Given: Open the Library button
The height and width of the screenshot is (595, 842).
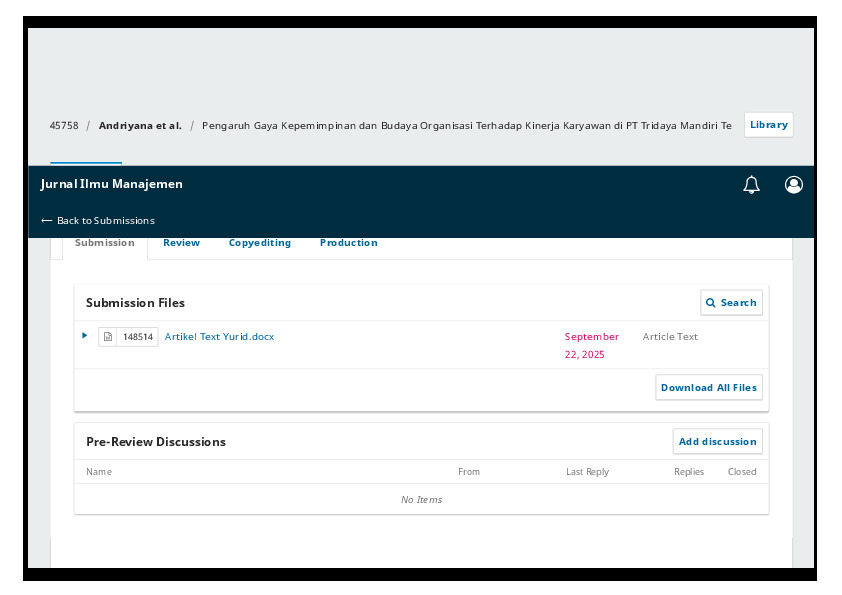Looking at the screenshot, I should [768, 125].
